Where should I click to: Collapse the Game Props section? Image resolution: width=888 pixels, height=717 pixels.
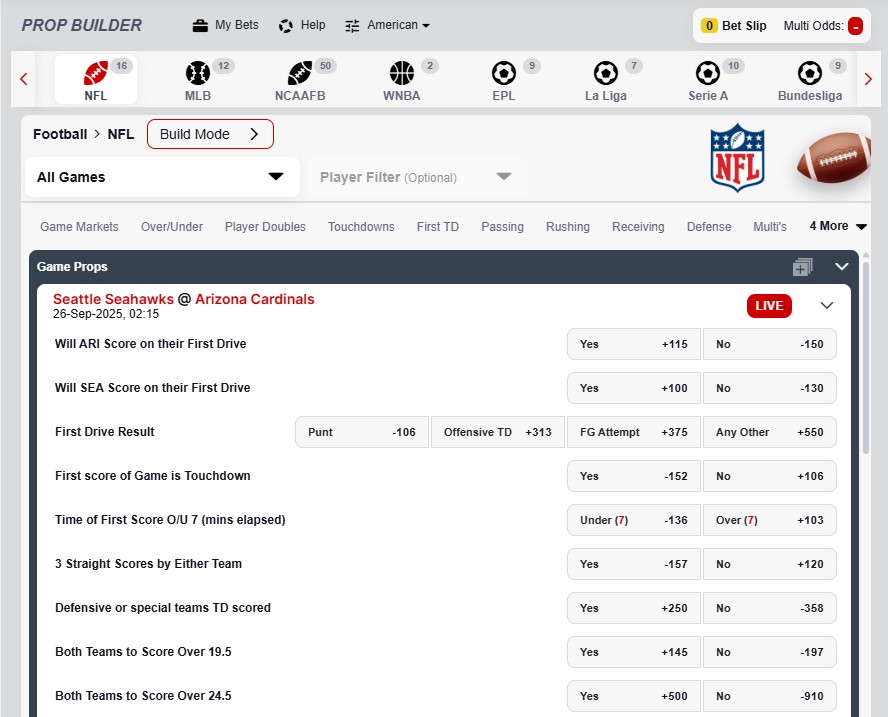(842, 267)
